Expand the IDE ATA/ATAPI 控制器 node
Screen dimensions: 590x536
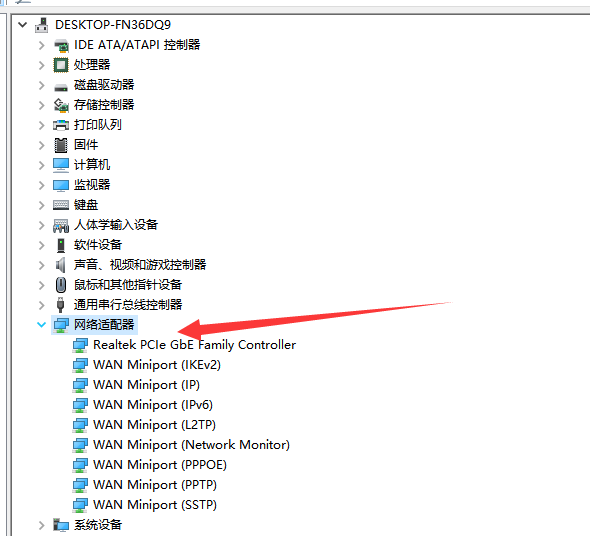coord(41,45)
